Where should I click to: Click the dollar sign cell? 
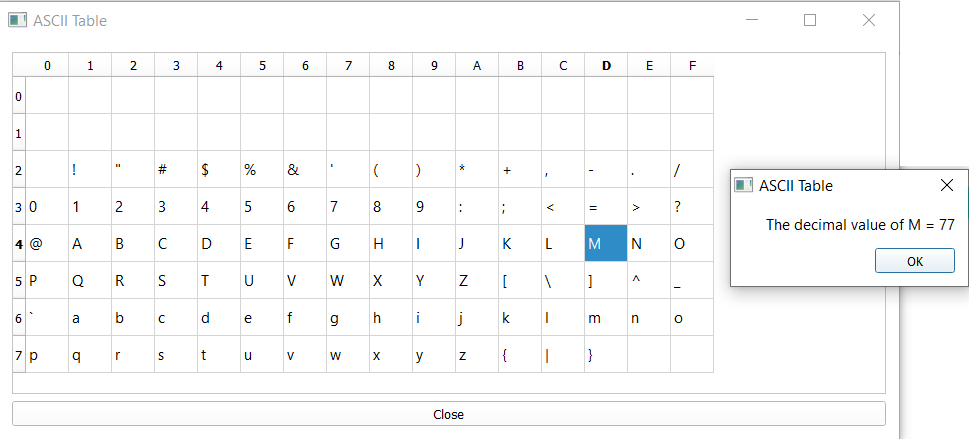coord(219,169)
